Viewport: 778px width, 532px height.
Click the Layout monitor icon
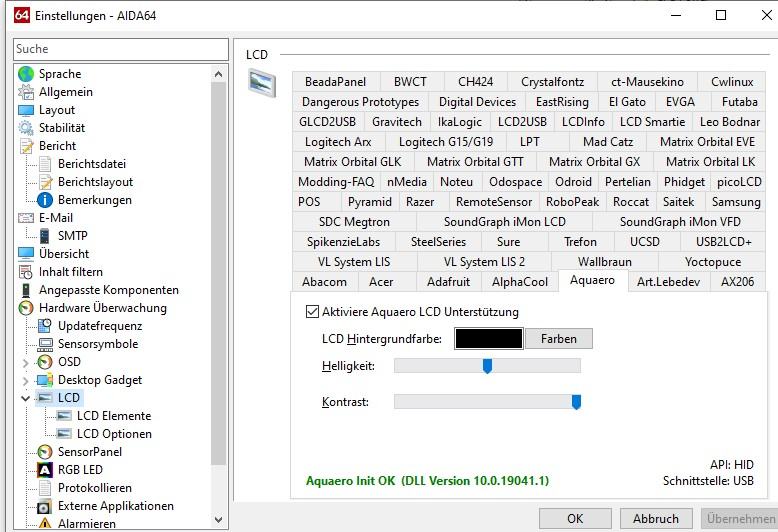point(26,110)
